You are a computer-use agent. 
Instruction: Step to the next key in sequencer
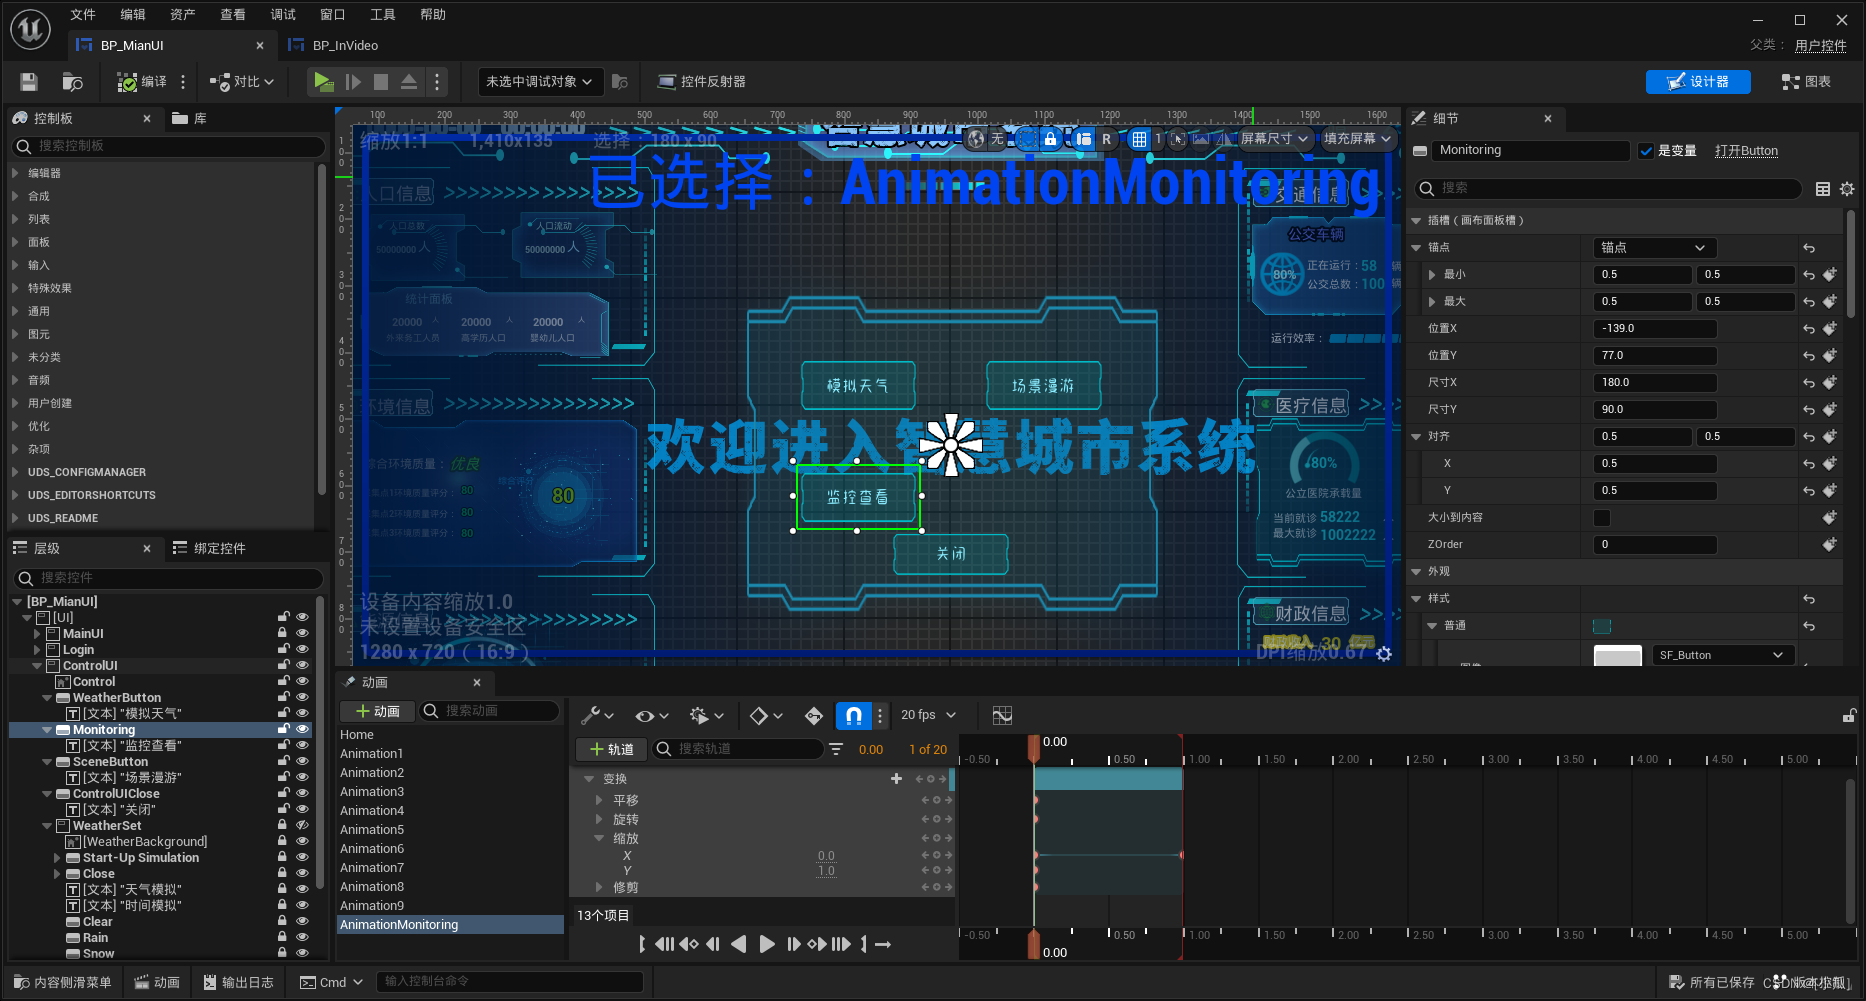pyautogui.click(x=817, y=944)
